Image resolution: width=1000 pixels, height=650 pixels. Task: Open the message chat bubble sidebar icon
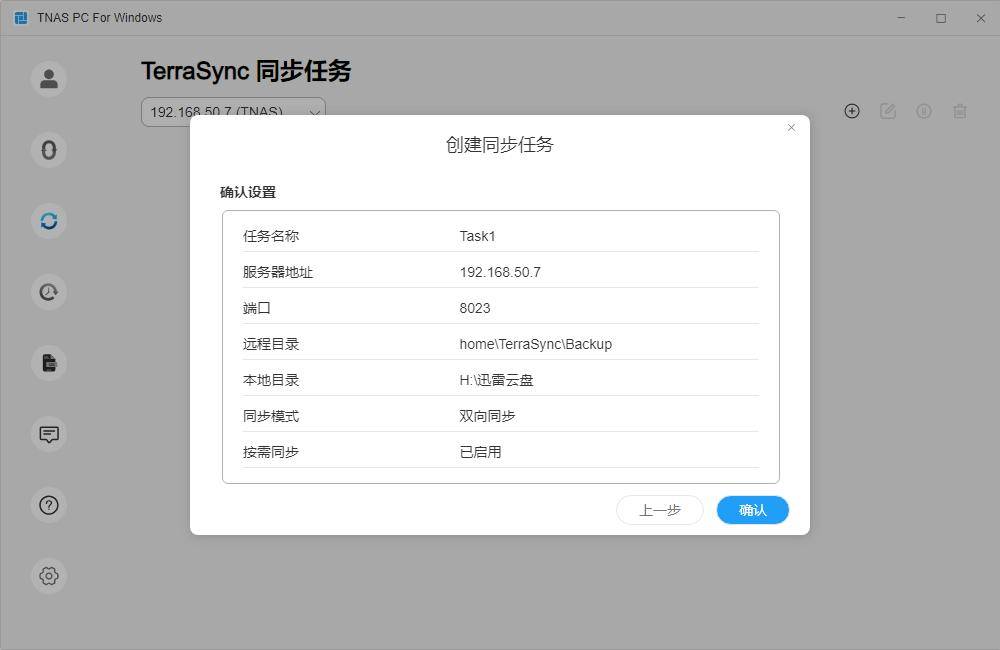[x=49, y=434]
